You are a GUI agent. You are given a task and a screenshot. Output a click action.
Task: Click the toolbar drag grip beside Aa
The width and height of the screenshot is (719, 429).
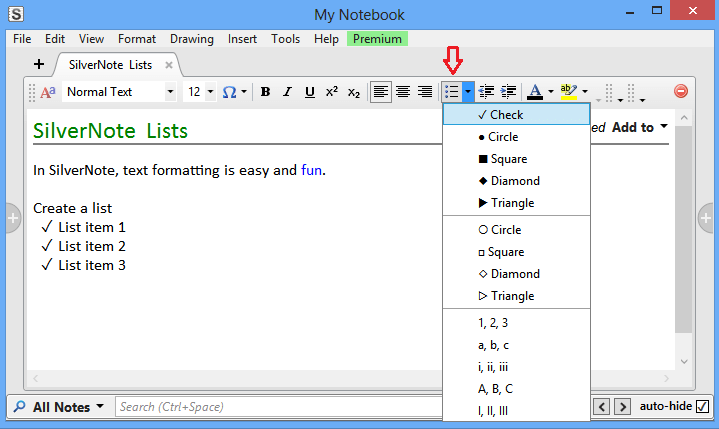32,93
